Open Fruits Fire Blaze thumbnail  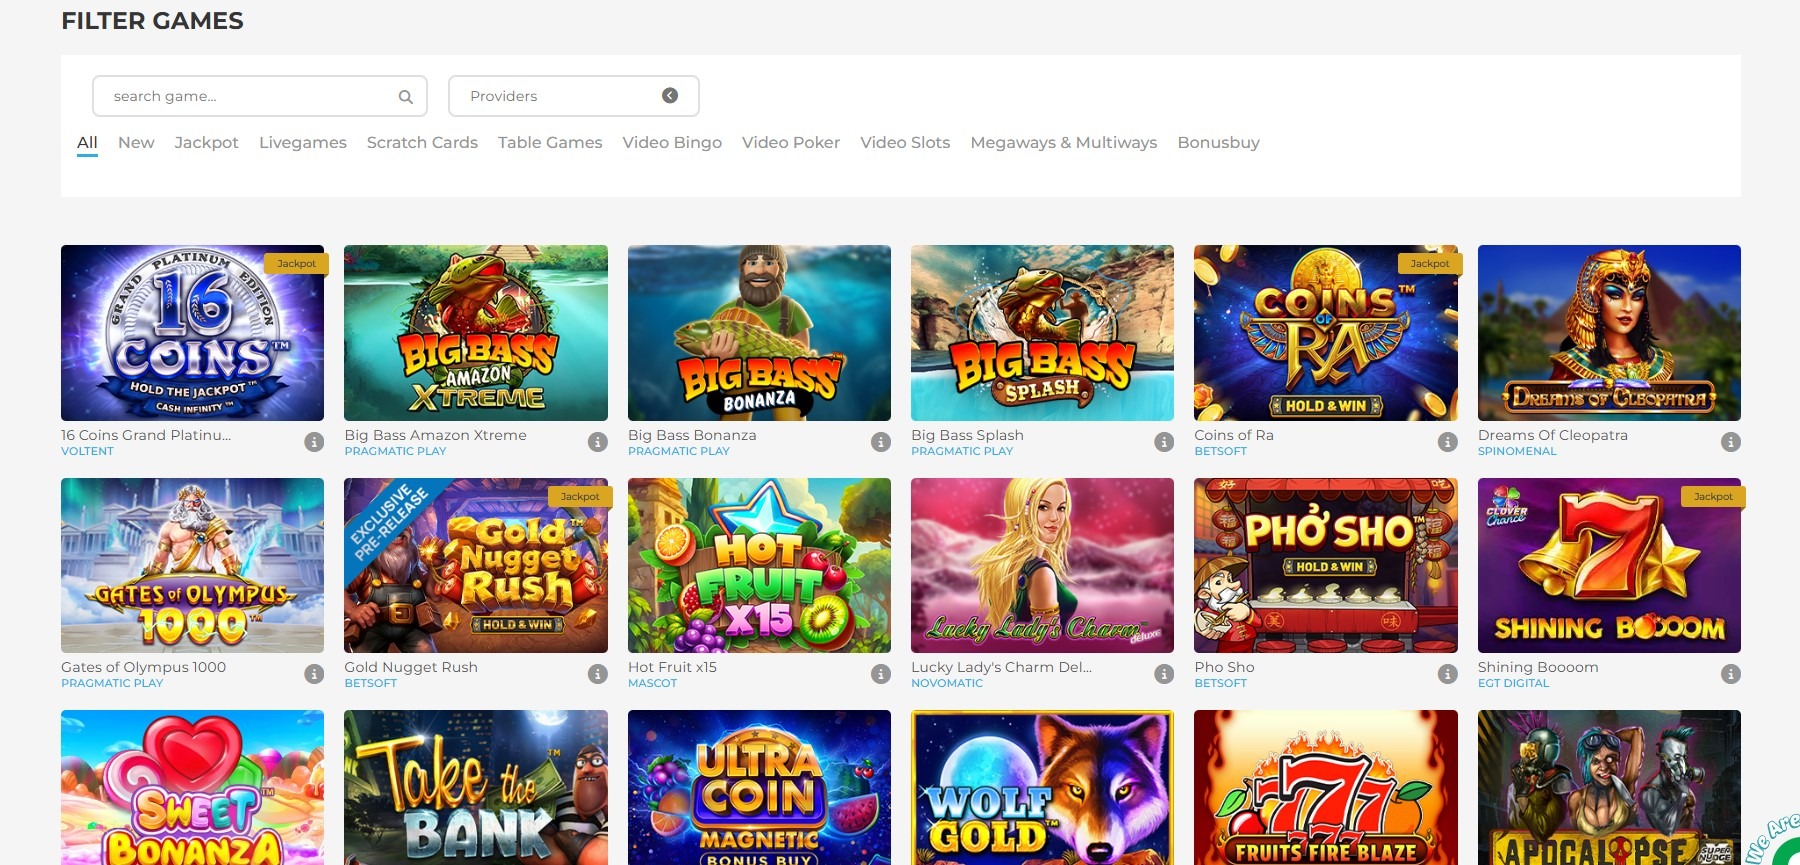(1326, 788)
